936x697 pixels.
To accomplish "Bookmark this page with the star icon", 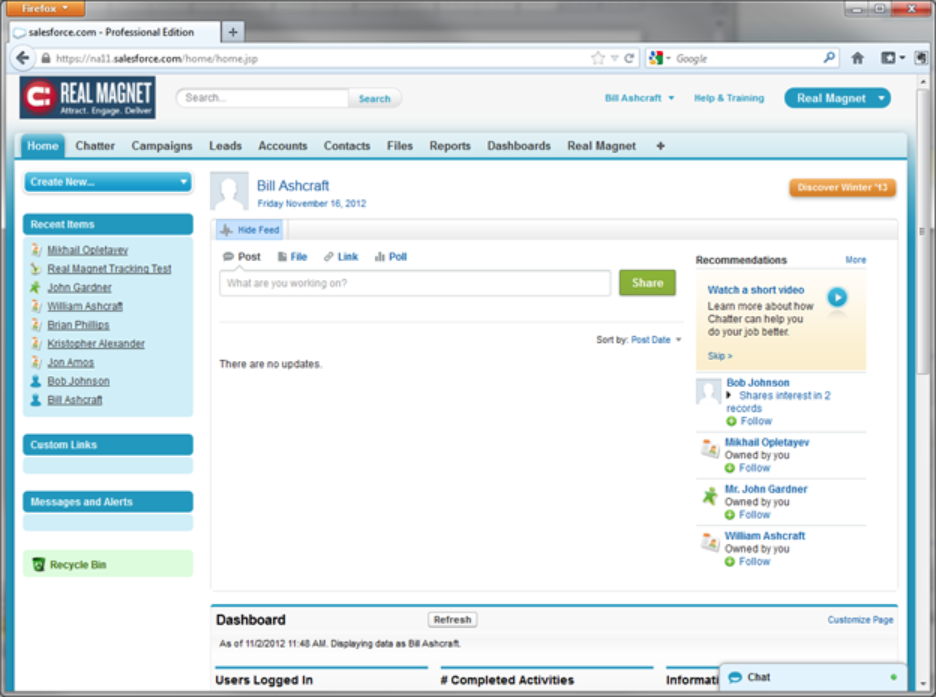I will tap(598, 58).
